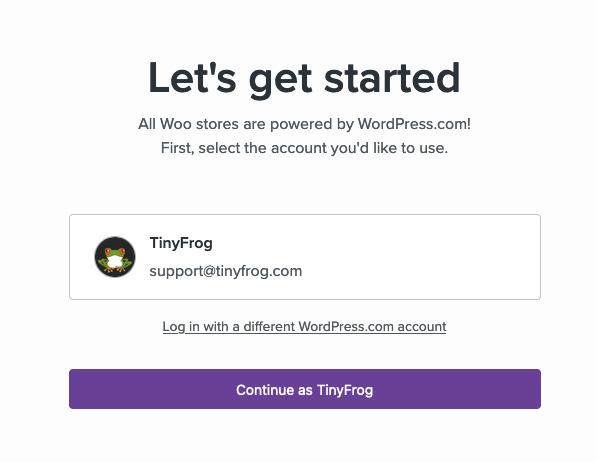Open Log in with a different WordPress.com account
596x462 pixels.
(x=304, y=327)
